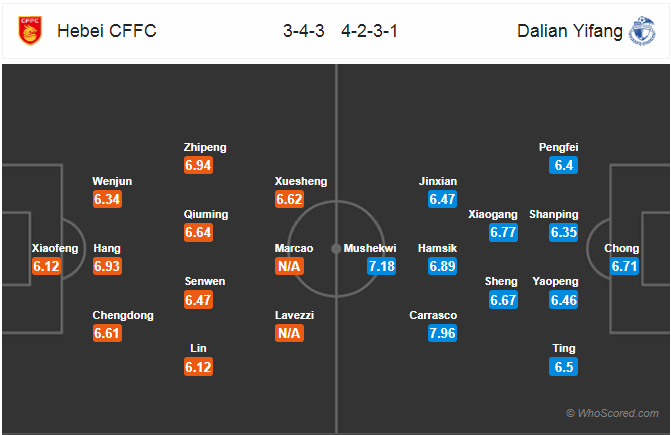Image resolution: width=671 pixels, height=435 pixels.
Task: Click Chengdong's player name
Action: click(x=123, y=315)
